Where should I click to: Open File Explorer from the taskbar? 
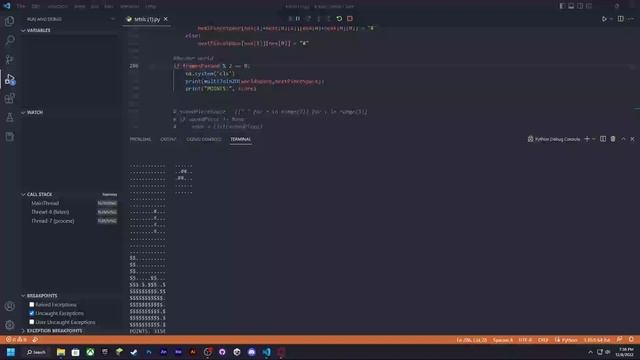[61, 352]
